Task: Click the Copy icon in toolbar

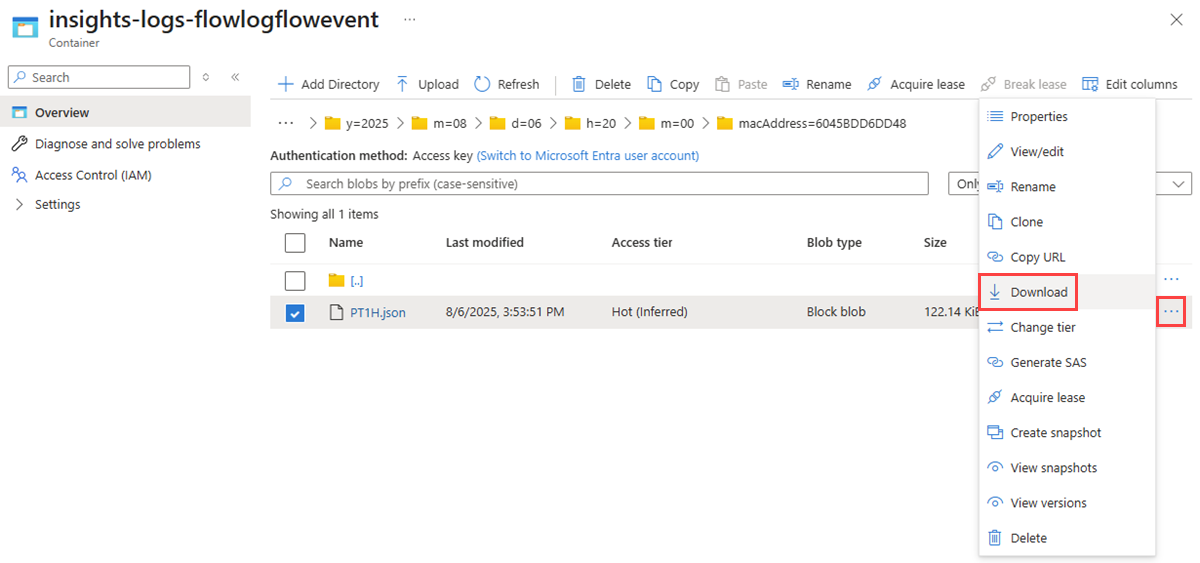Action: (x=654, y=84)
